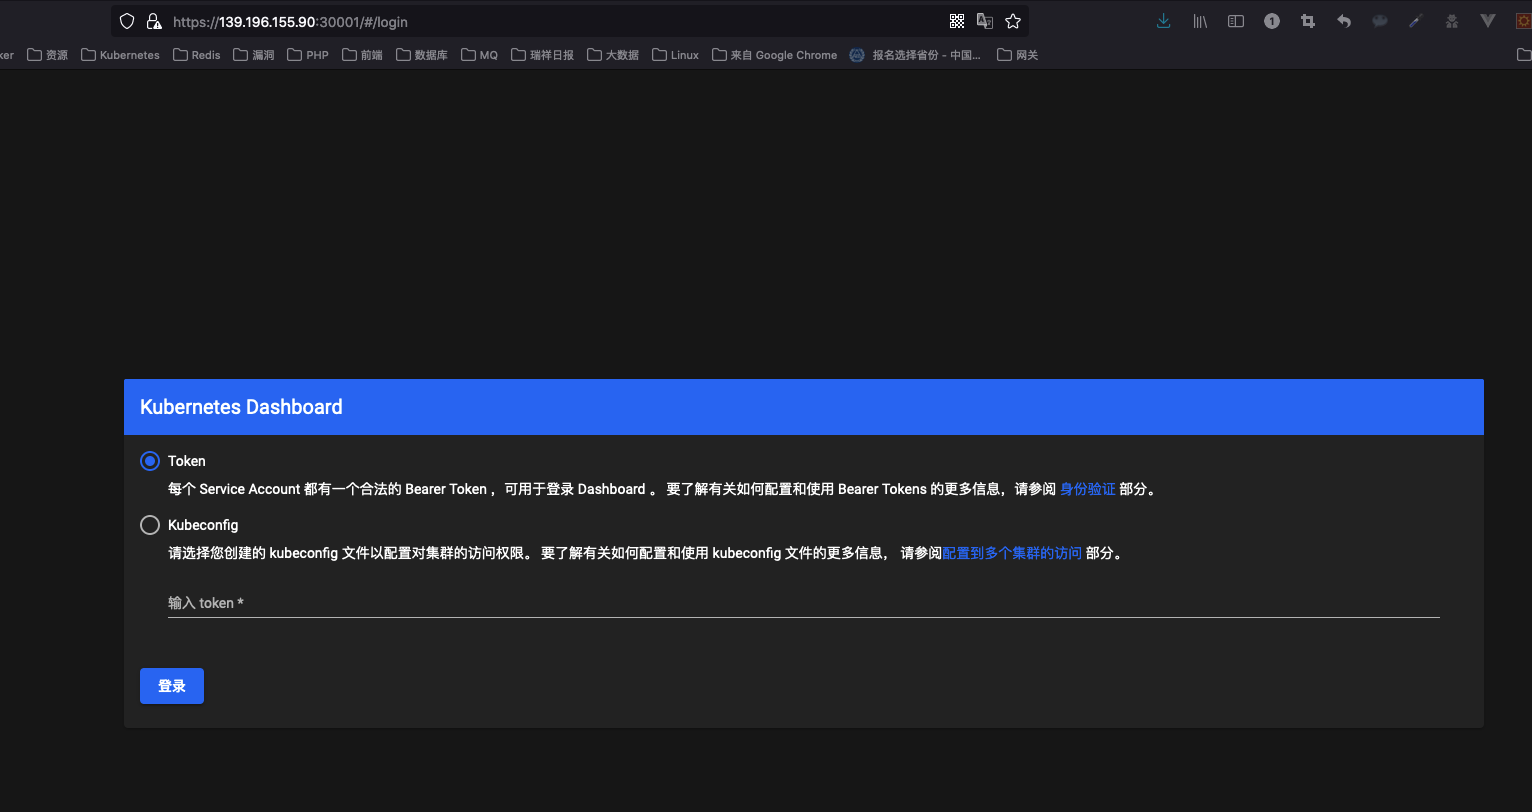The width and height of the screenshot is (1532, 812).
Task: Click the Kubernetes Dashboard header title
Action: click(241, 407)
